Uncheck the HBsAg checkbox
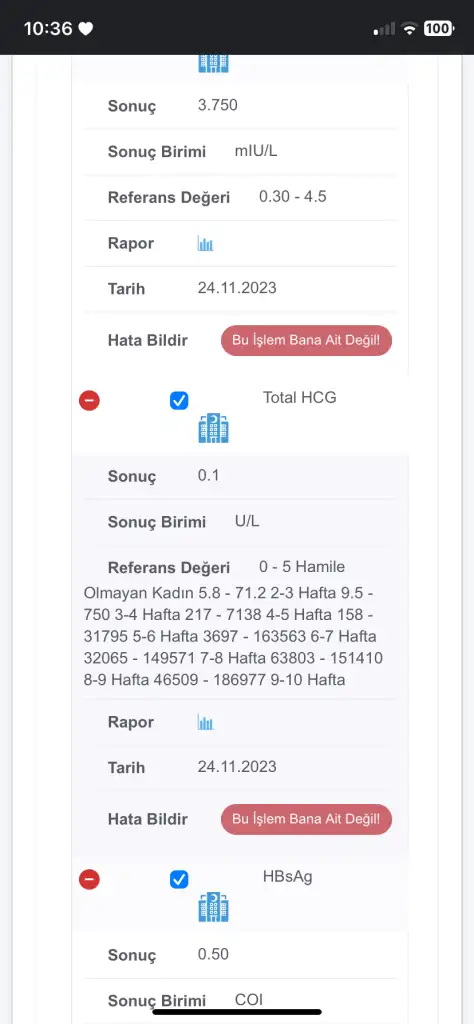 (x=179, y=880)
